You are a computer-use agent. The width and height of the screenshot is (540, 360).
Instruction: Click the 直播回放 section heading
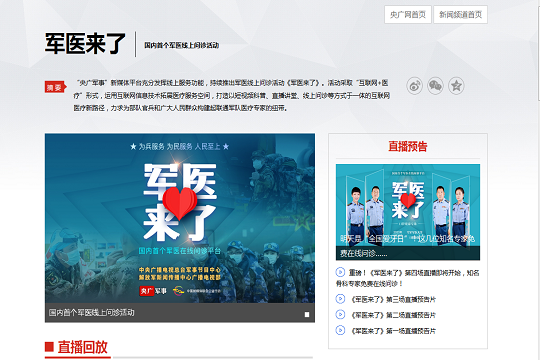(x=83, y=347)
